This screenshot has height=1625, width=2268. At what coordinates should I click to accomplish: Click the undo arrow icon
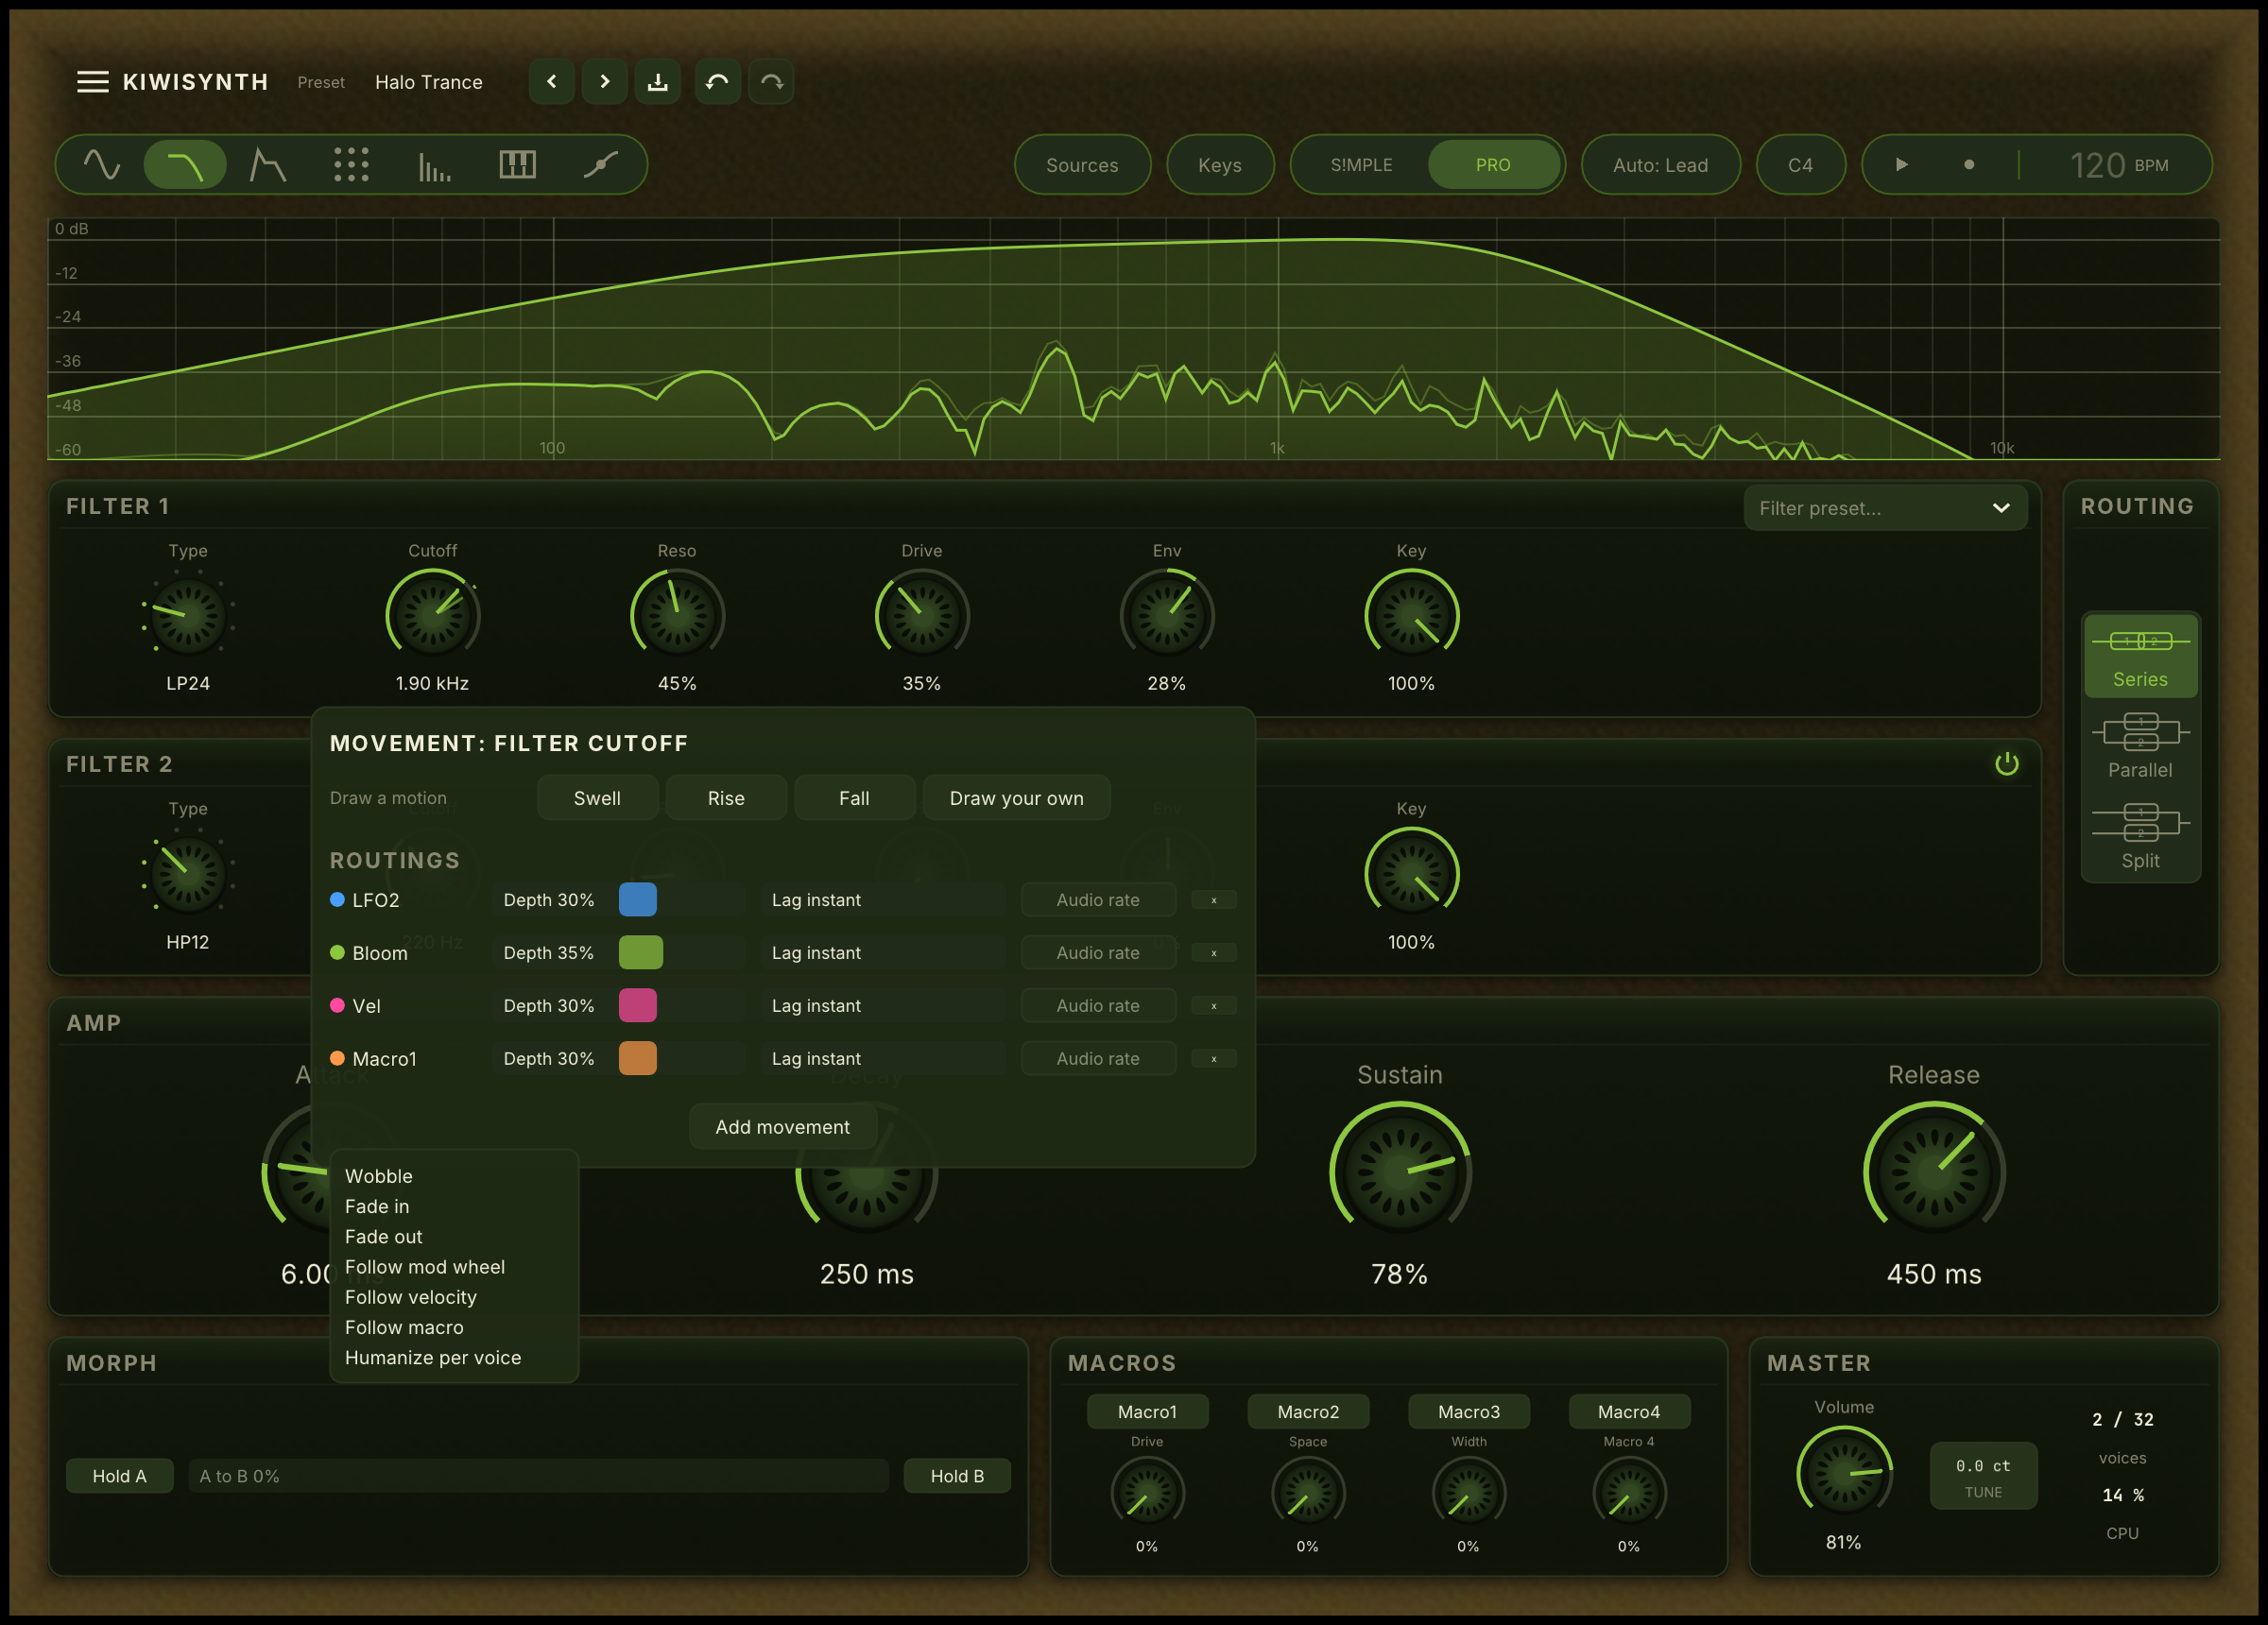717,82
